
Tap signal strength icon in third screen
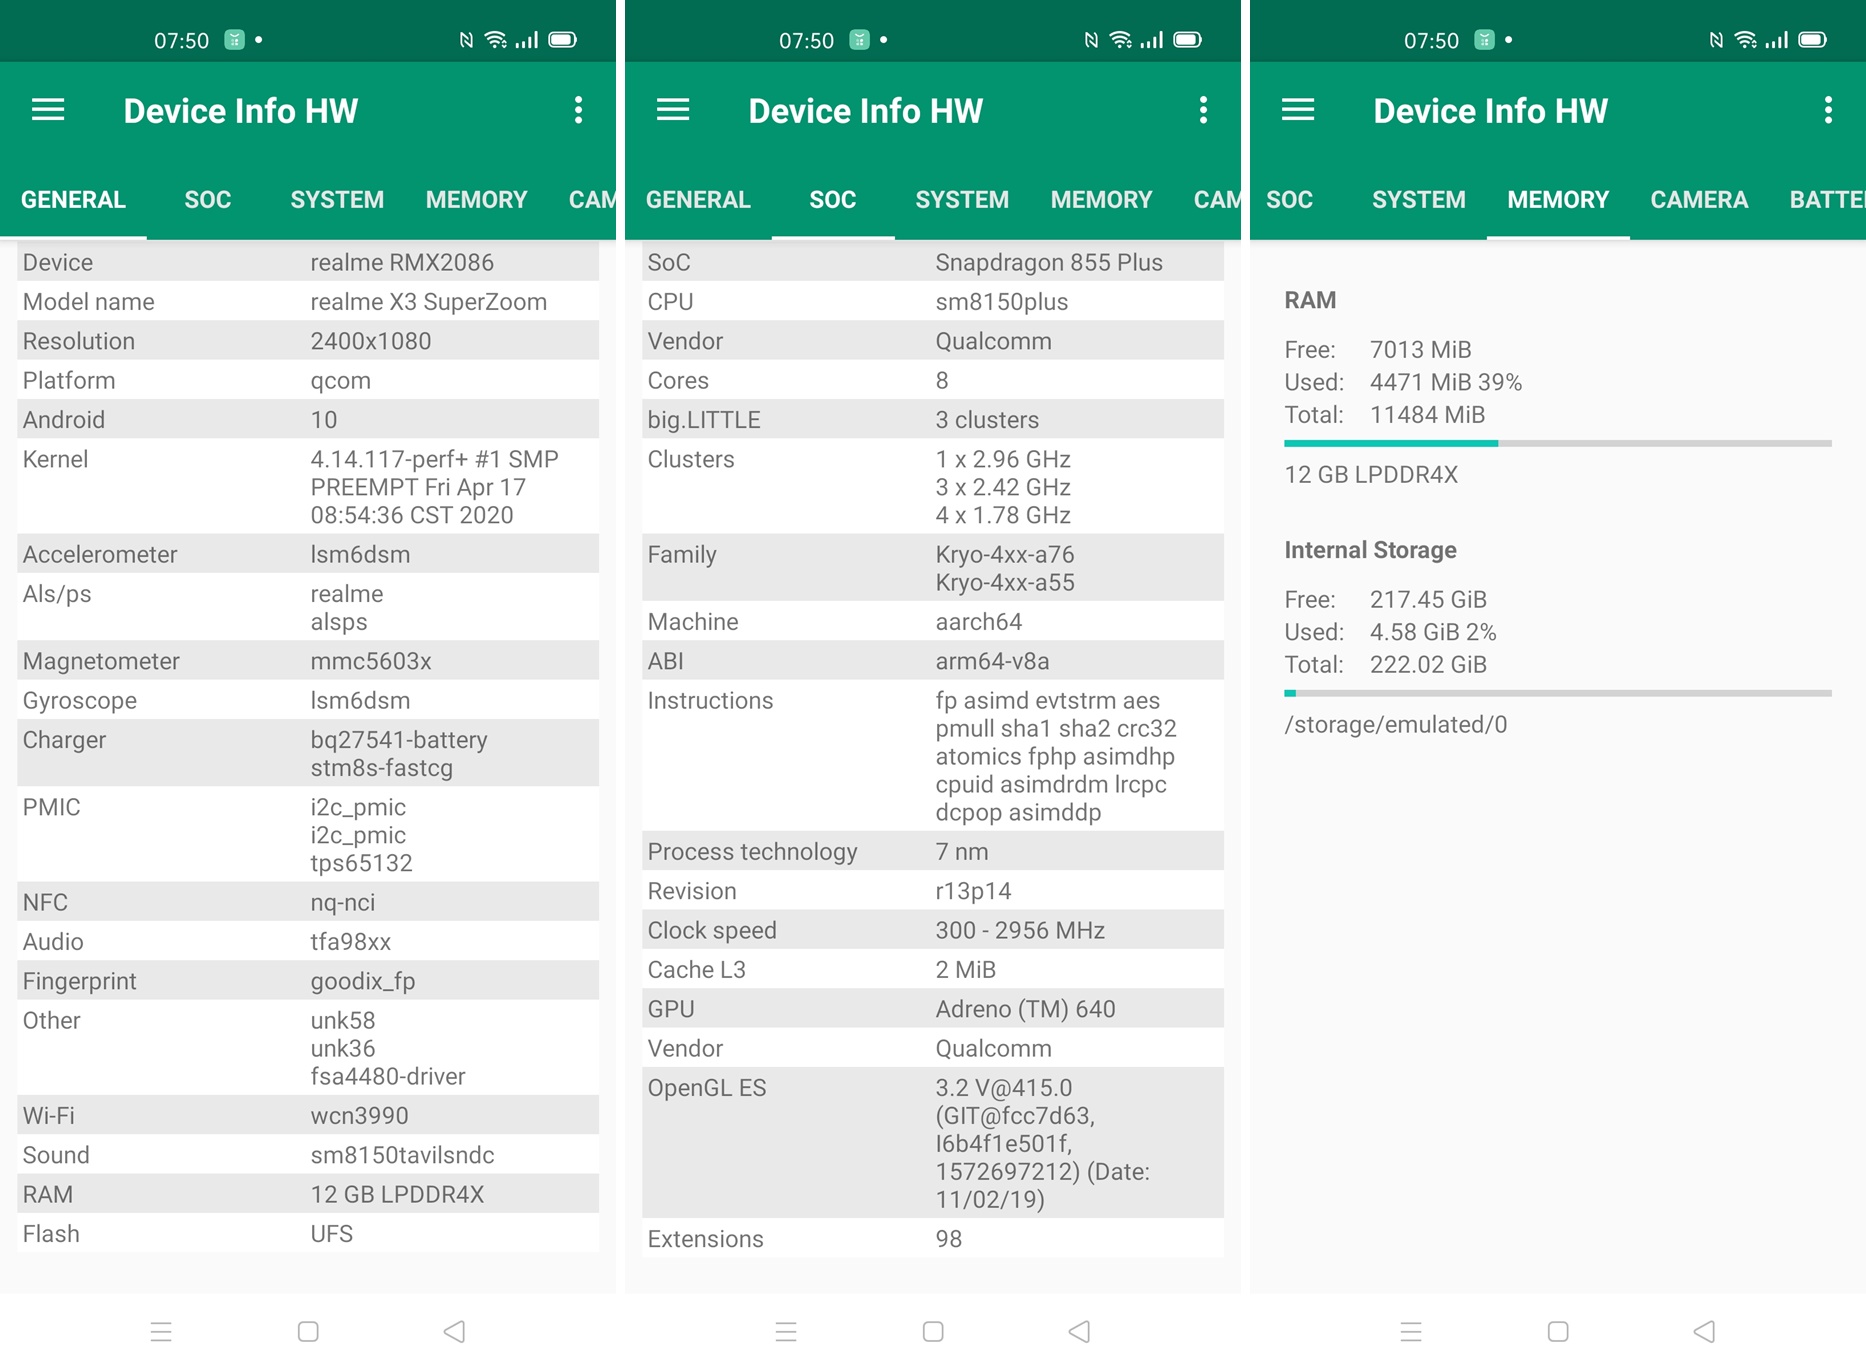pyautogui.click(x=1776, y=40)
